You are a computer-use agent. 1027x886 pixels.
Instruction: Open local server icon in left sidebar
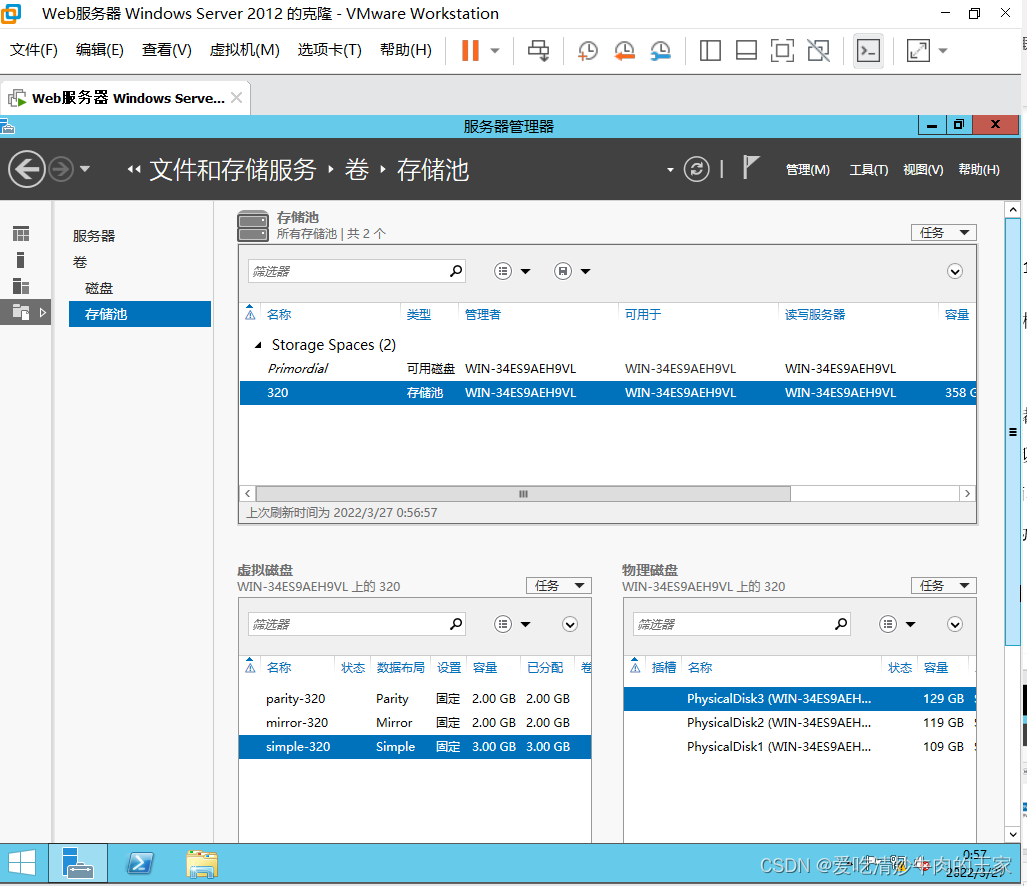pos(21,260)
